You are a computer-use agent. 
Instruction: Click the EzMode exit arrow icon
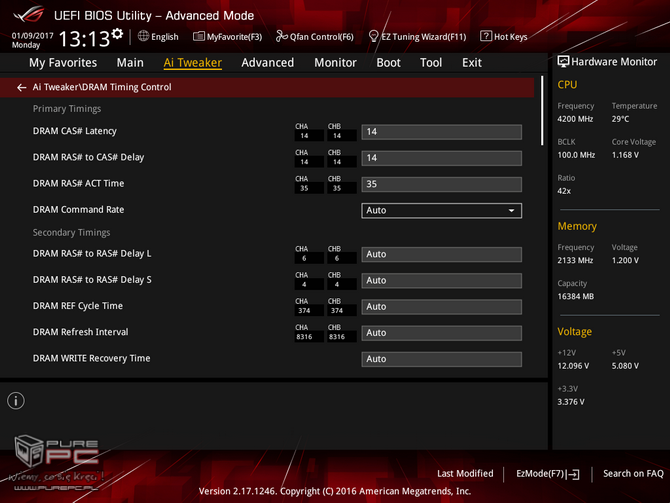click(573, 474)
